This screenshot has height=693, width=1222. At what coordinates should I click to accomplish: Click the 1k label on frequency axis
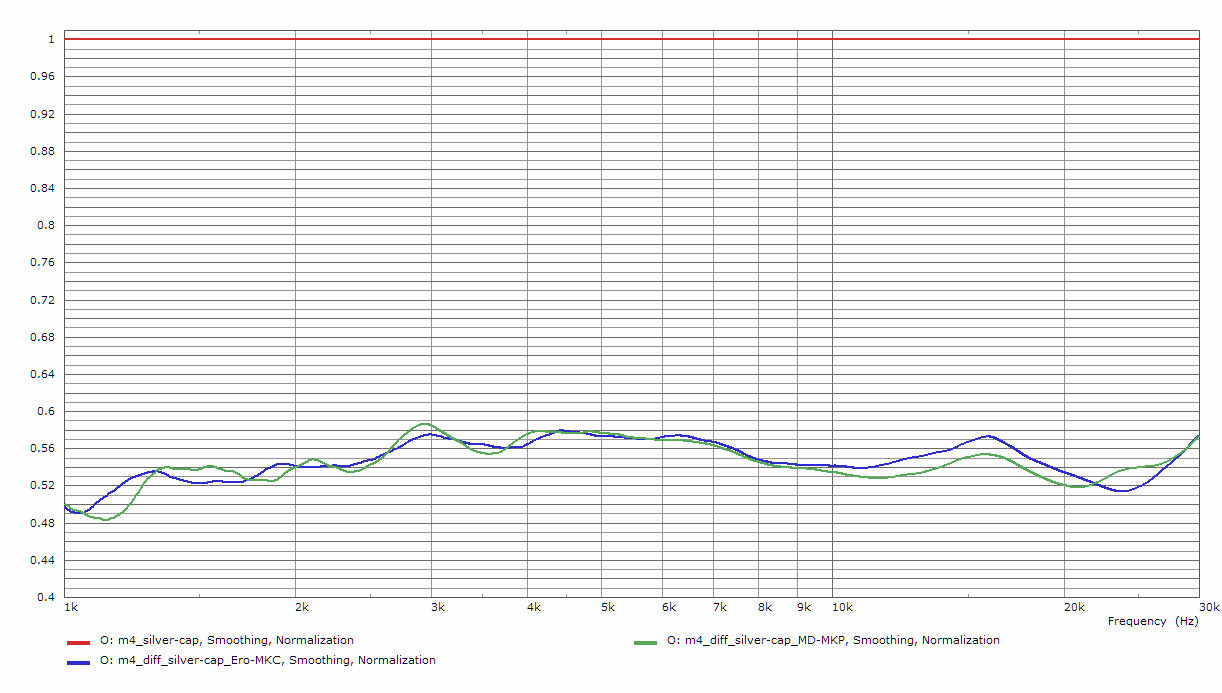pyautogui.click(x=69, y=608)
